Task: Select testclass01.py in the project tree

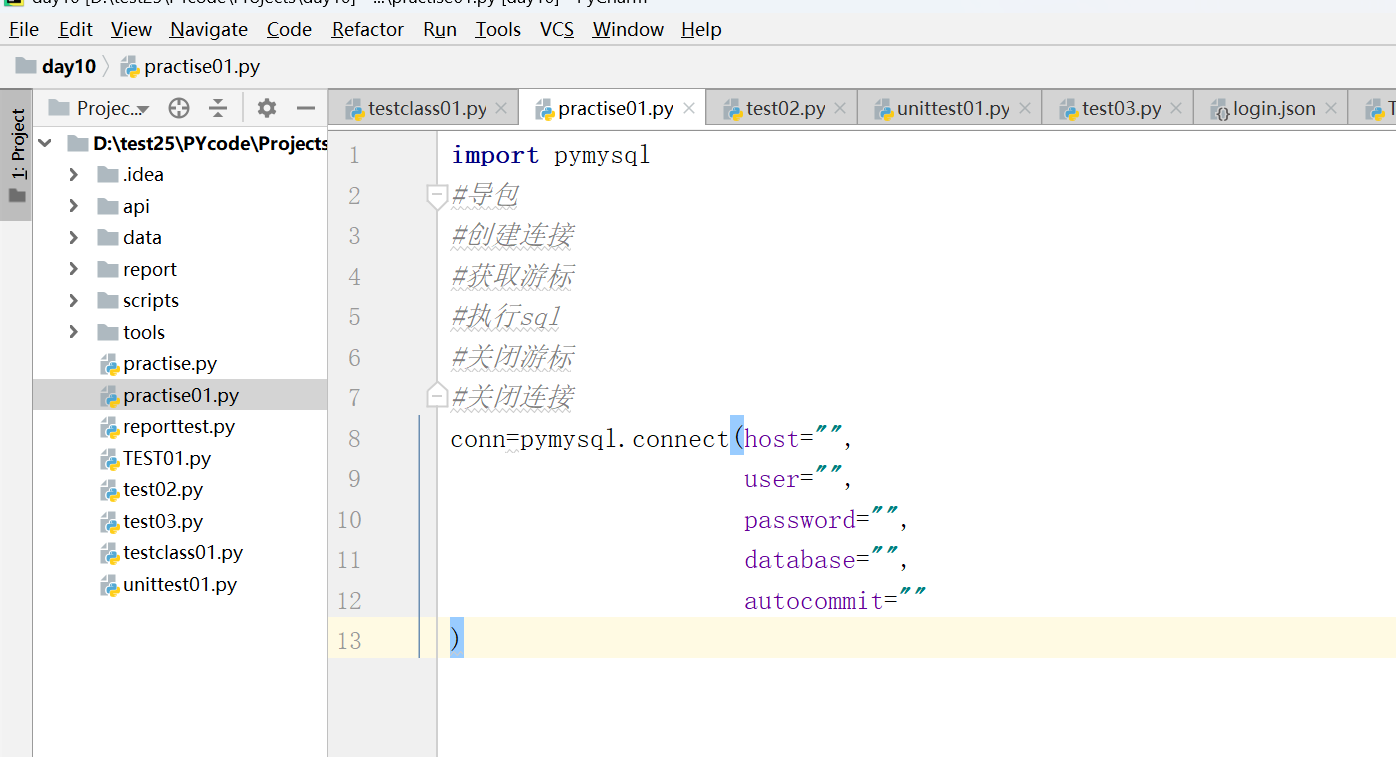Action: [x=182, y=553]
